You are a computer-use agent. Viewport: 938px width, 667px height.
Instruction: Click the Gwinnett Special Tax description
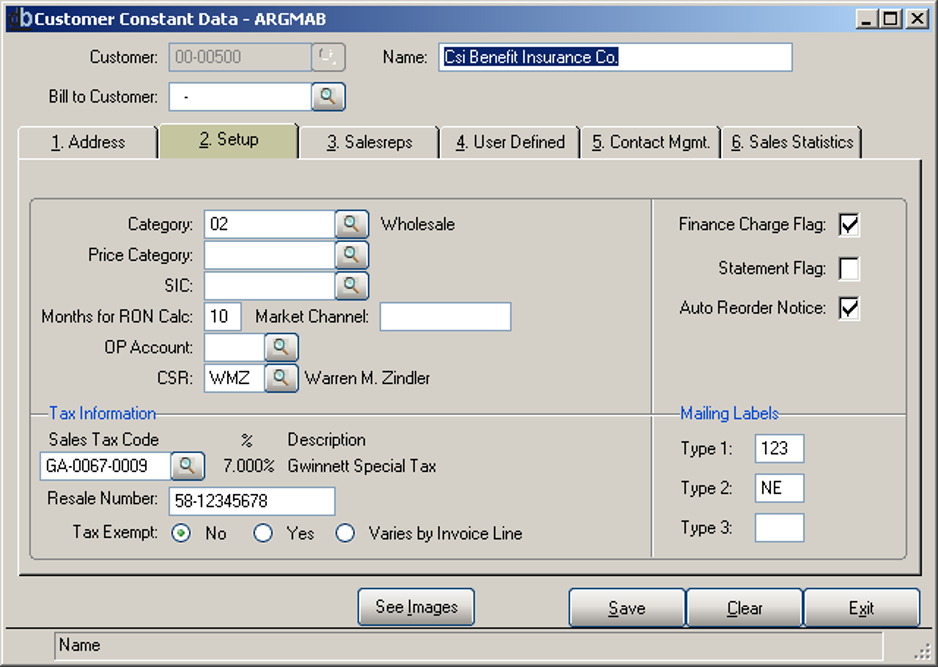pyautogui.click(x=362, y=466)
